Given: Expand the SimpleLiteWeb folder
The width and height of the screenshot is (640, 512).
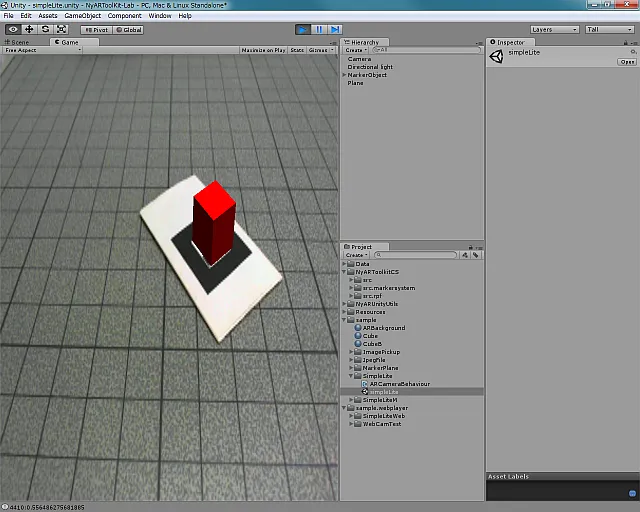Looking at the screenshot, I should 351,416.
